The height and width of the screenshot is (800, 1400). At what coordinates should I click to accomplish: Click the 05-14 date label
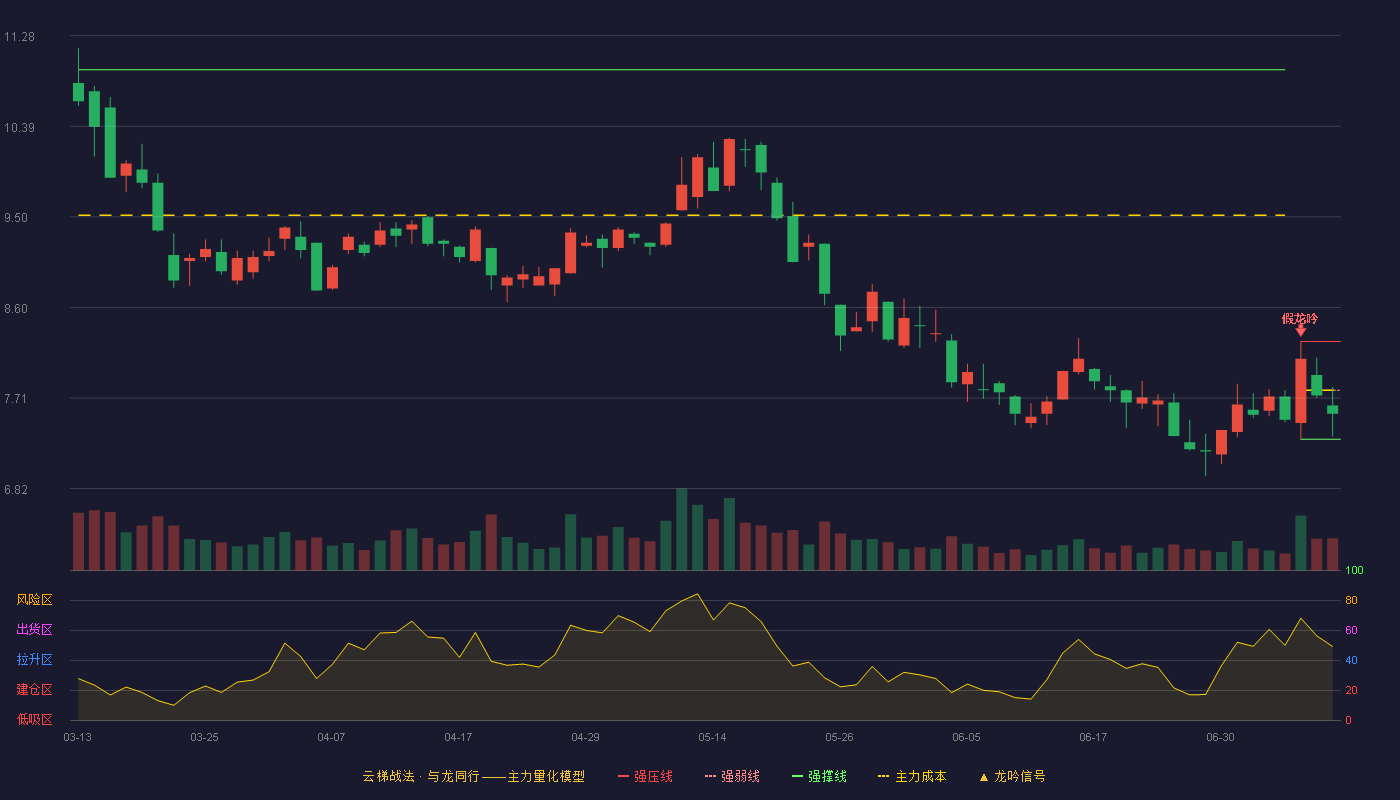[712, 737]
